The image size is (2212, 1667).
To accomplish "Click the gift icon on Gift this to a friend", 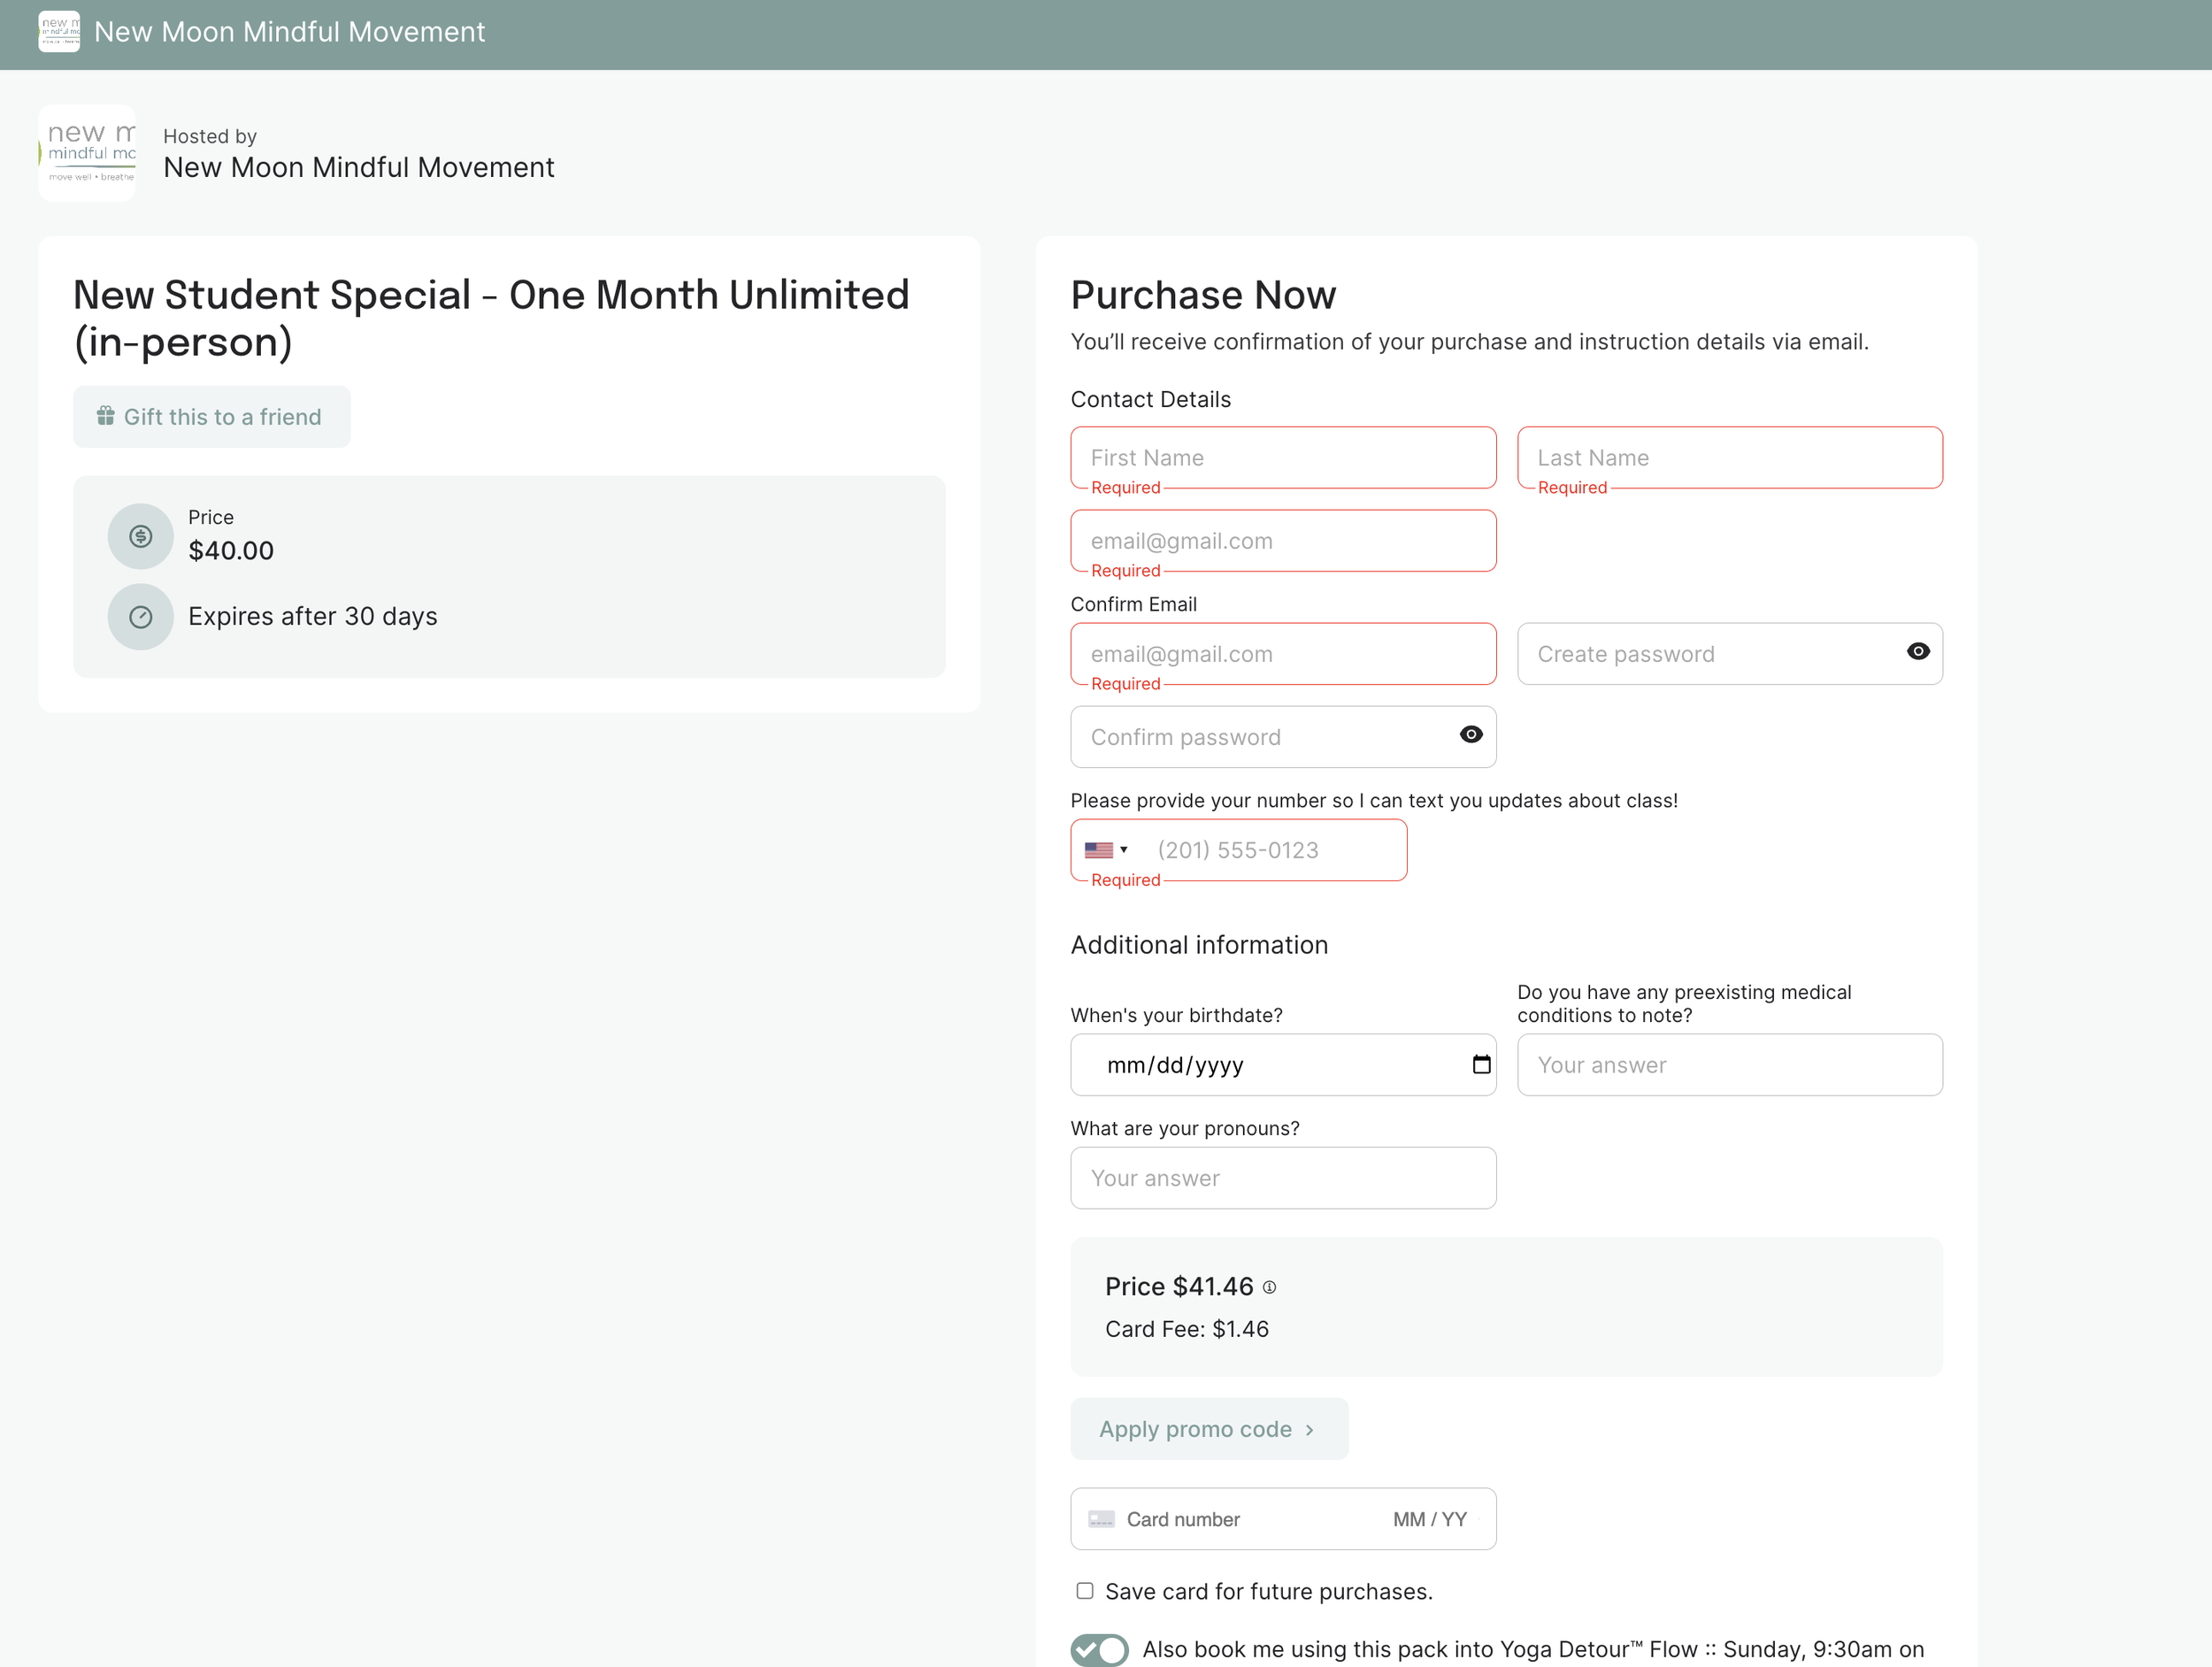I will click(105, 416).
